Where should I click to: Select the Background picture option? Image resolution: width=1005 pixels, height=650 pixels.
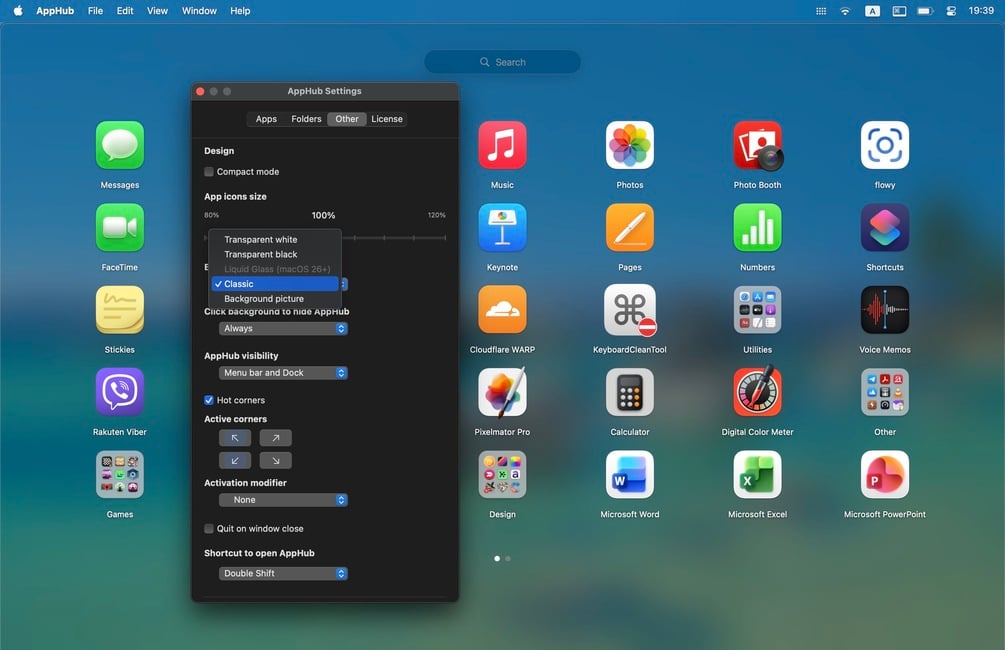click(x=275, y=299)
